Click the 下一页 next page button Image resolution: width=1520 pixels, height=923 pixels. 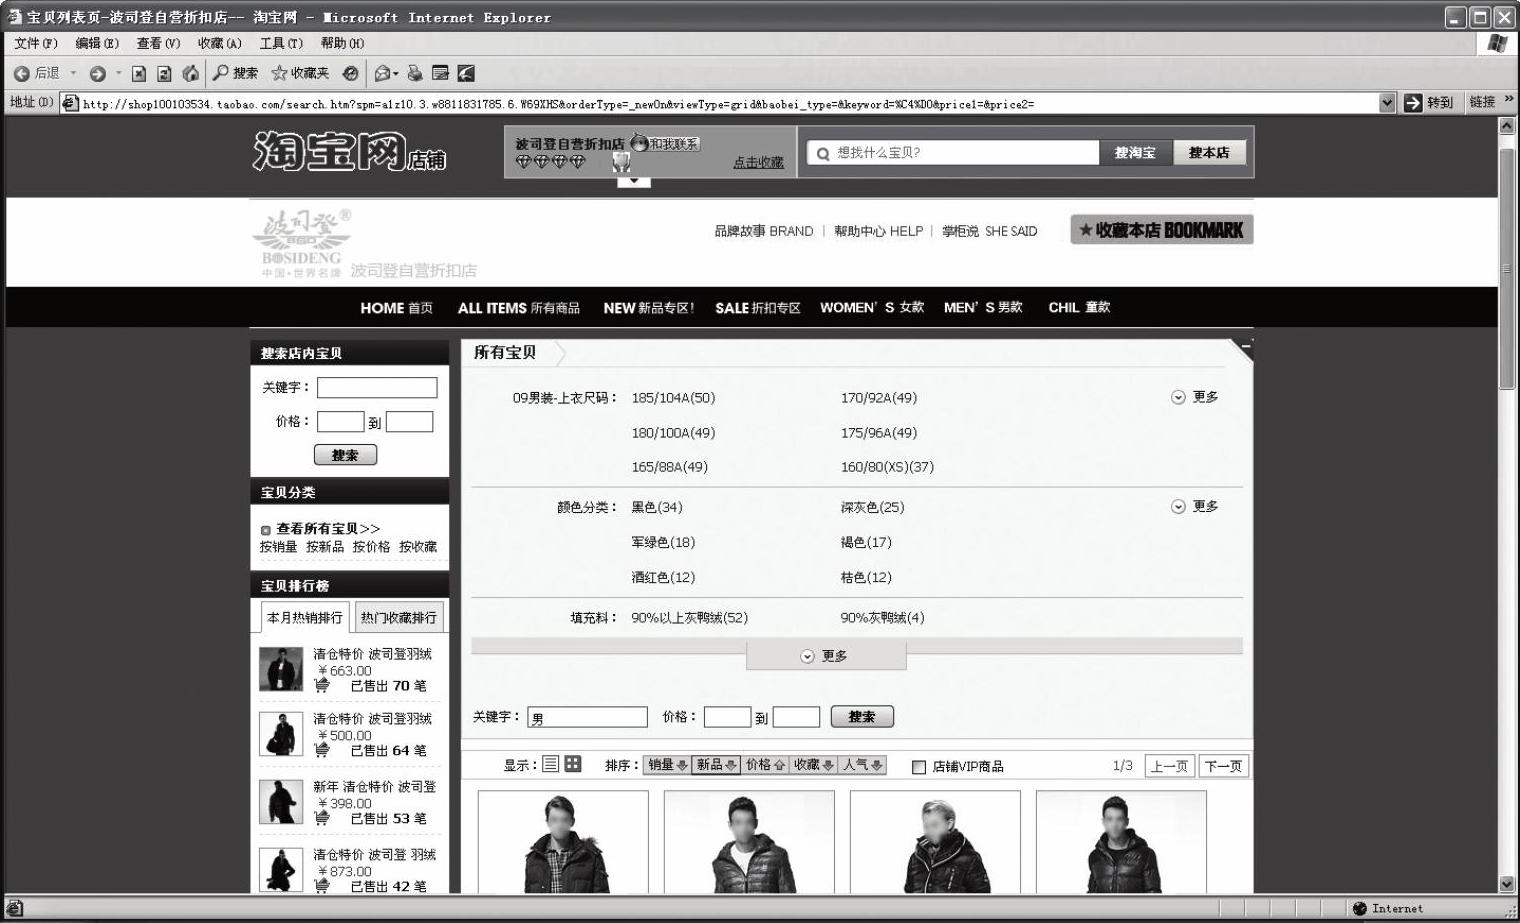coord(1223,766)
